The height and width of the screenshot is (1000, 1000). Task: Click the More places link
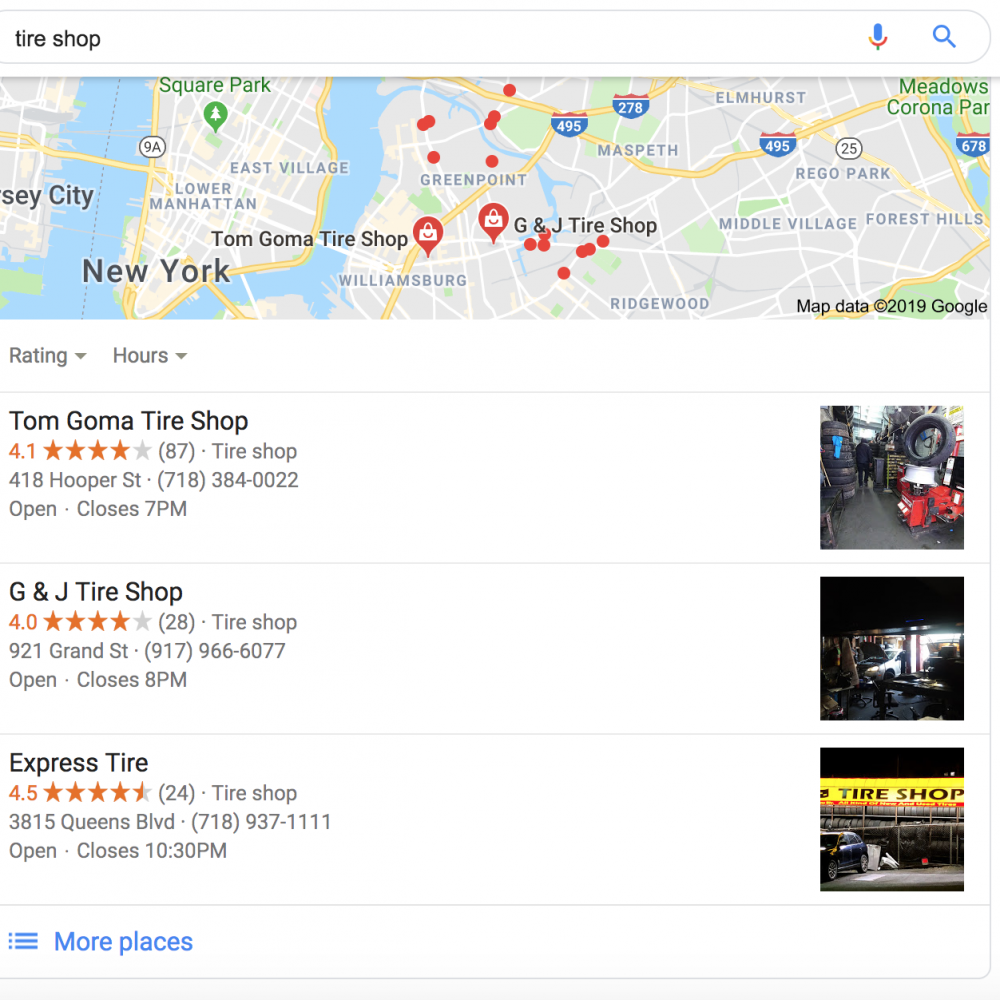point(123,941)
